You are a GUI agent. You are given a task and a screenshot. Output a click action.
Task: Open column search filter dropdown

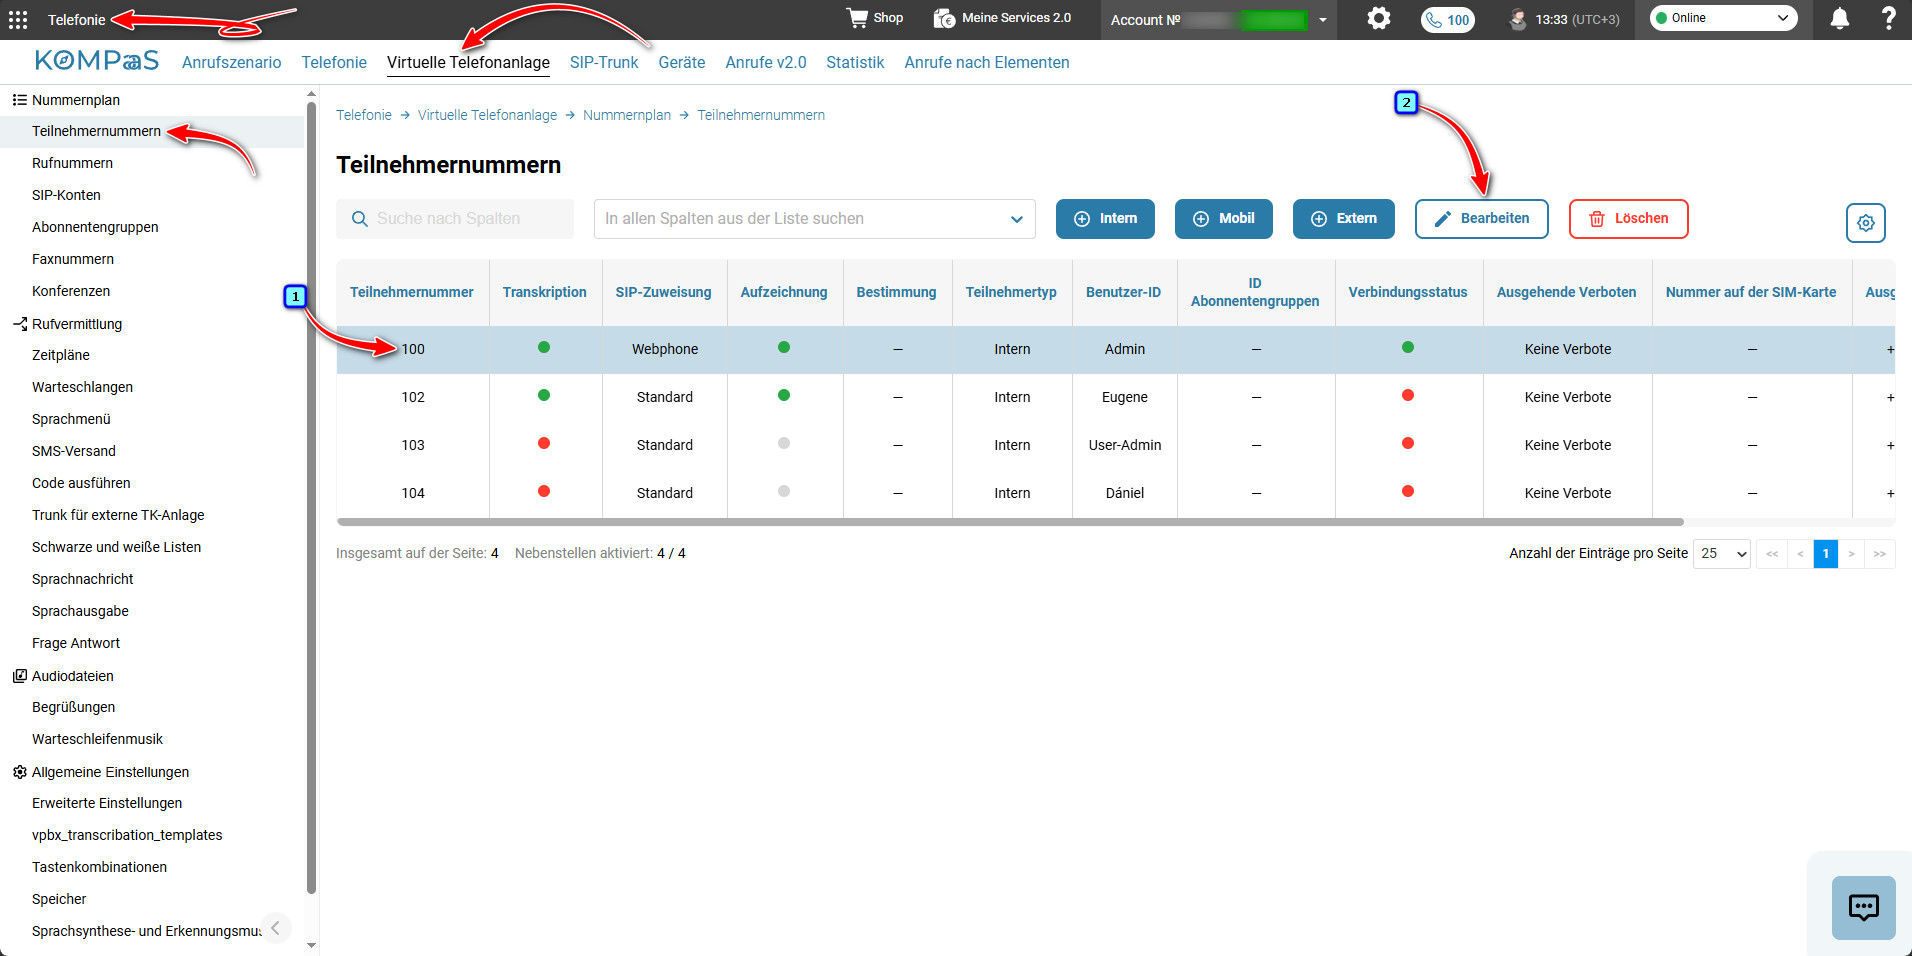(x=814, y=219)
